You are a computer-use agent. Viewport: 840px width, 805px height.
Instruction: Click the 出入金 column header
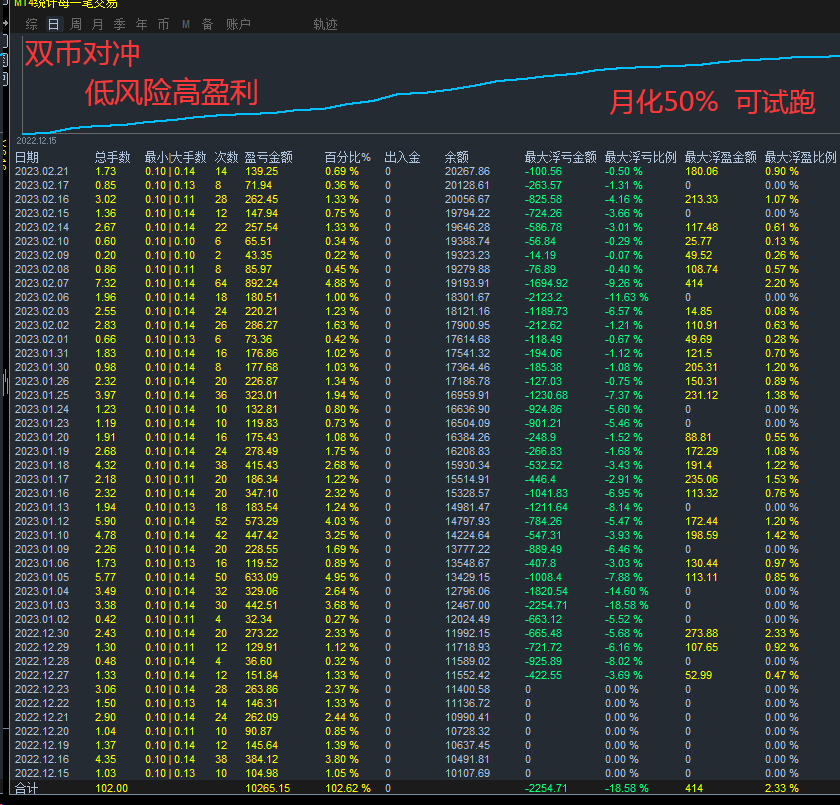[x=402, y=157]
